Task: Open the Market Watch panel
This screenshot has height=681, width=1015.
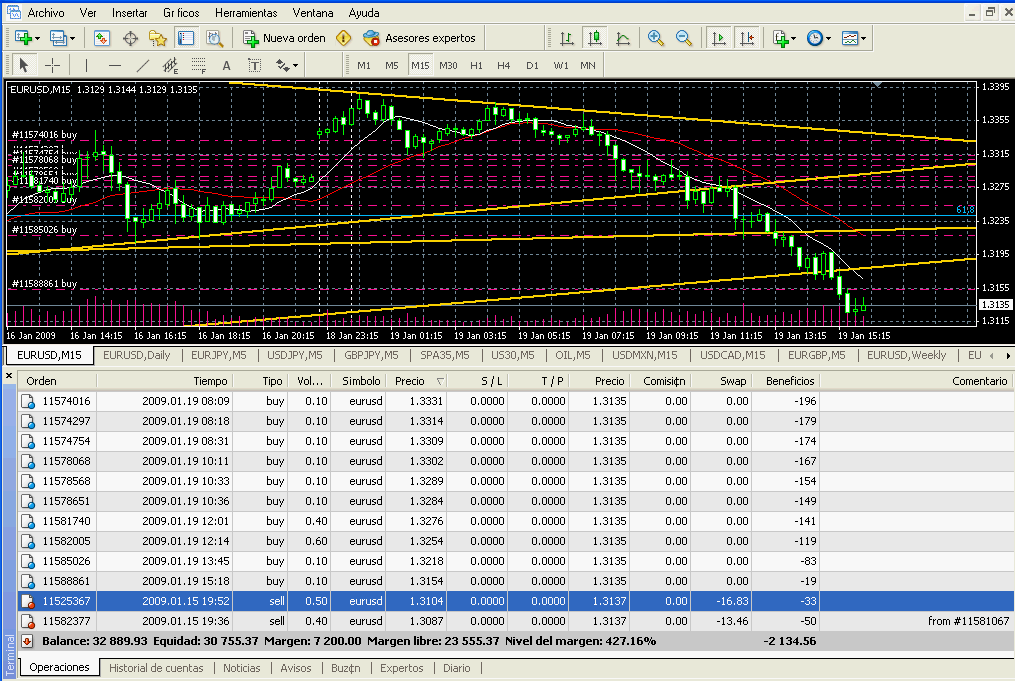Action: (x=102, y=38)
